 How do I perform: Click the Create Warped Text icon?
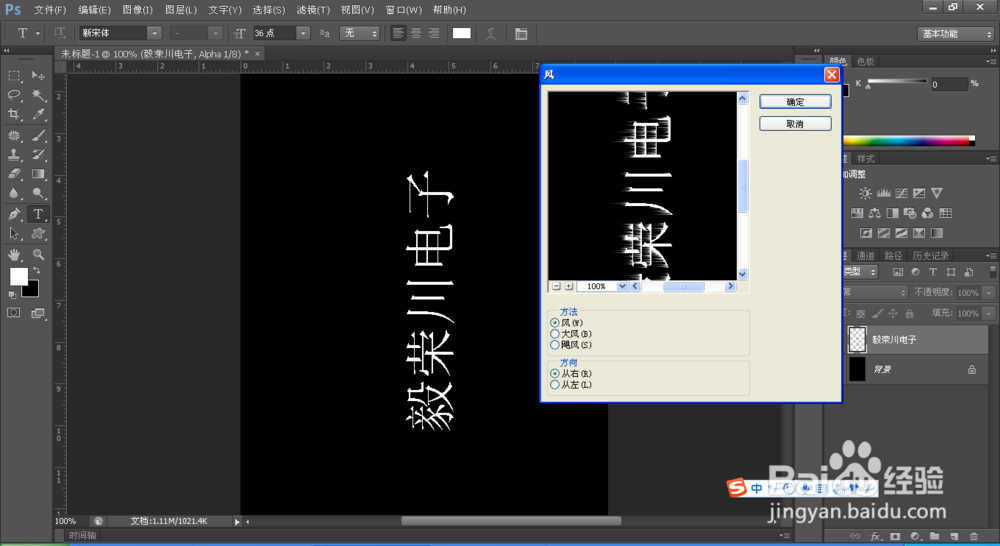(x=490, y=34)
